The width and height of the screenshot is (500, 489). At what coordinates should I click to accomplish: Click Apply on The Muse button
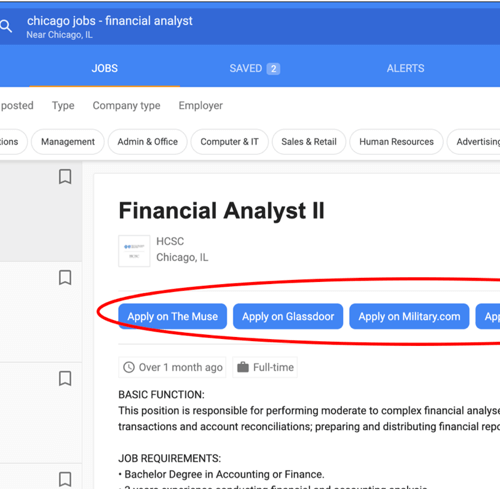click(x=172, y=316)
